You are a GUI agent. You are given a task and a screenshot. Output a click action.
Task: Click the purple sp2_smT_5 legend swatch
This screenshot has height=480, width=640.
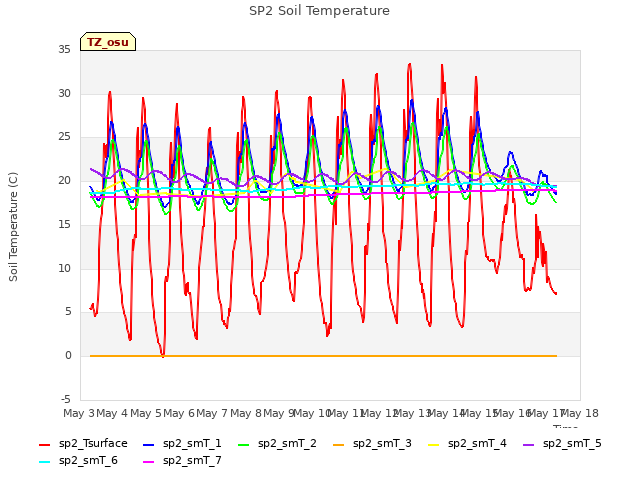point(529,444)
